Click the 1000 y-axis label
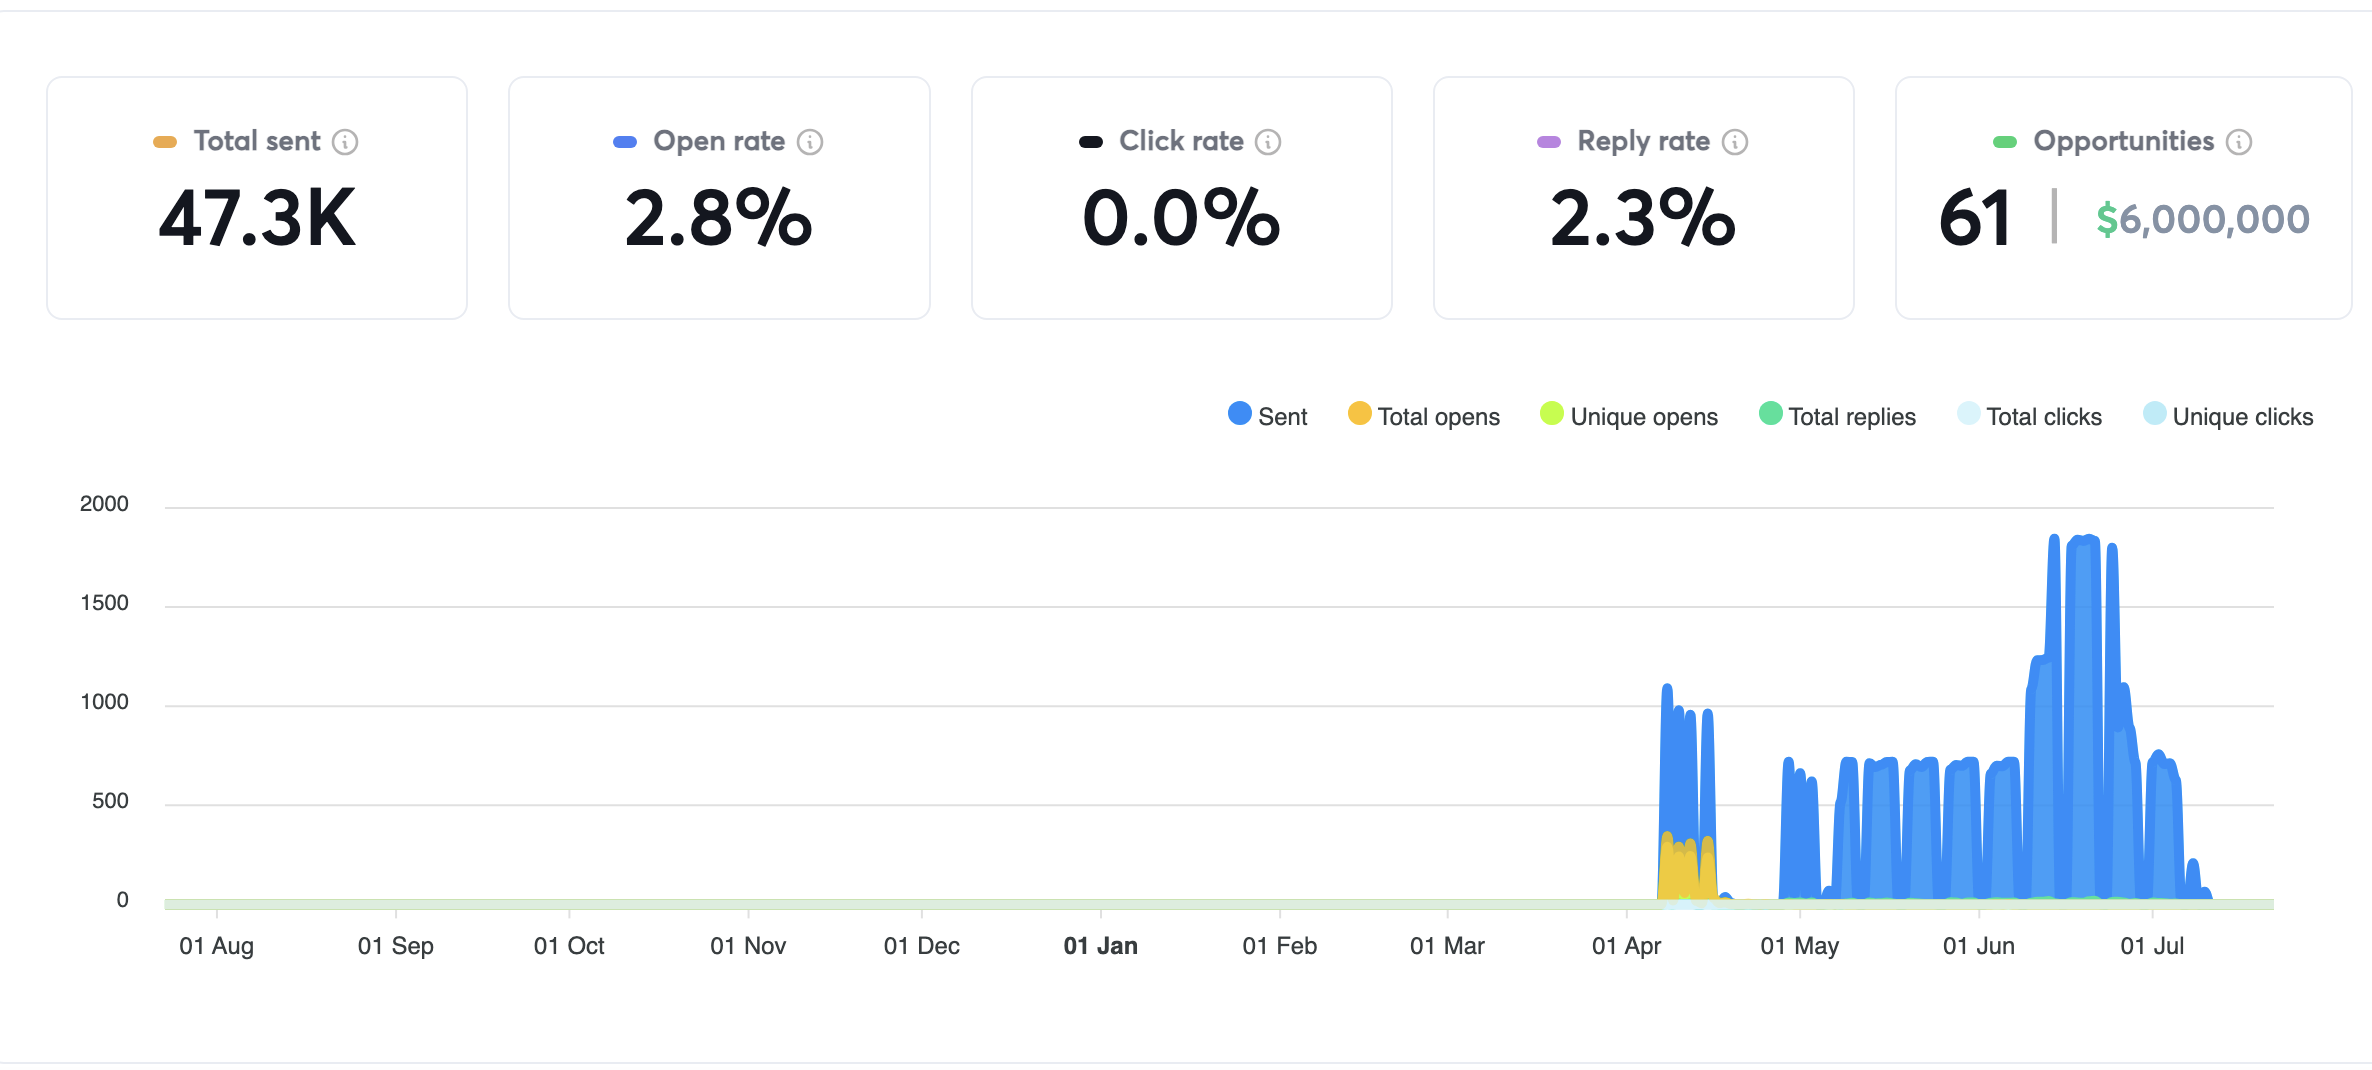 coord(104,702)
